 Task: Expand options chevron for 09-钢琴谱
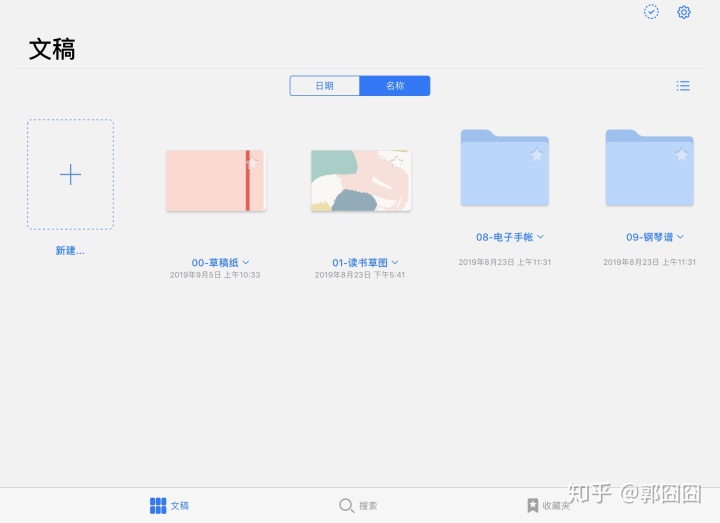(x=681, y=236)
